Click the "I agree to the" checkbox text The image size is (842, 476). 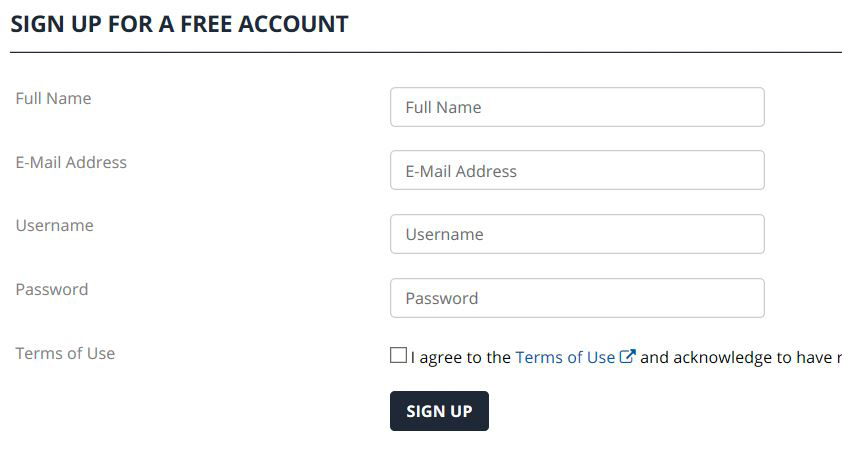(461, 357)
